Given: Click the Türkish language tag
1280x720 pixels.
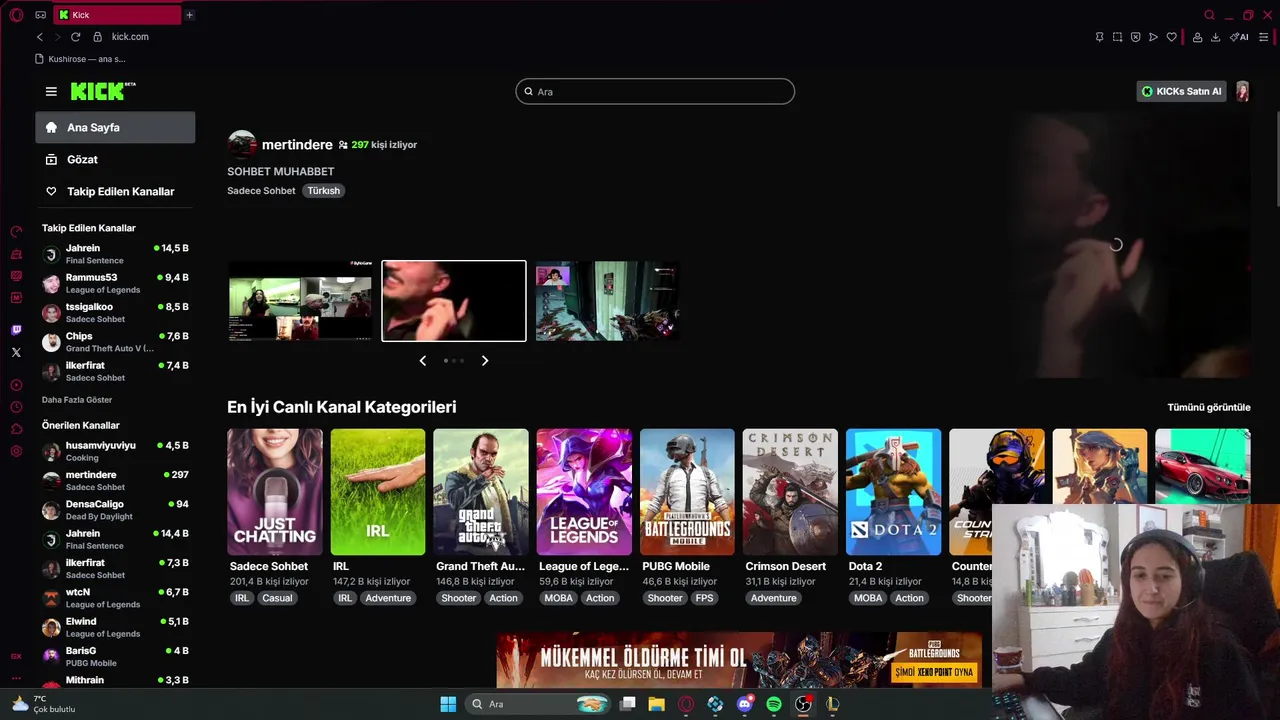Looking at the screenshot, I should coord(323,190).
